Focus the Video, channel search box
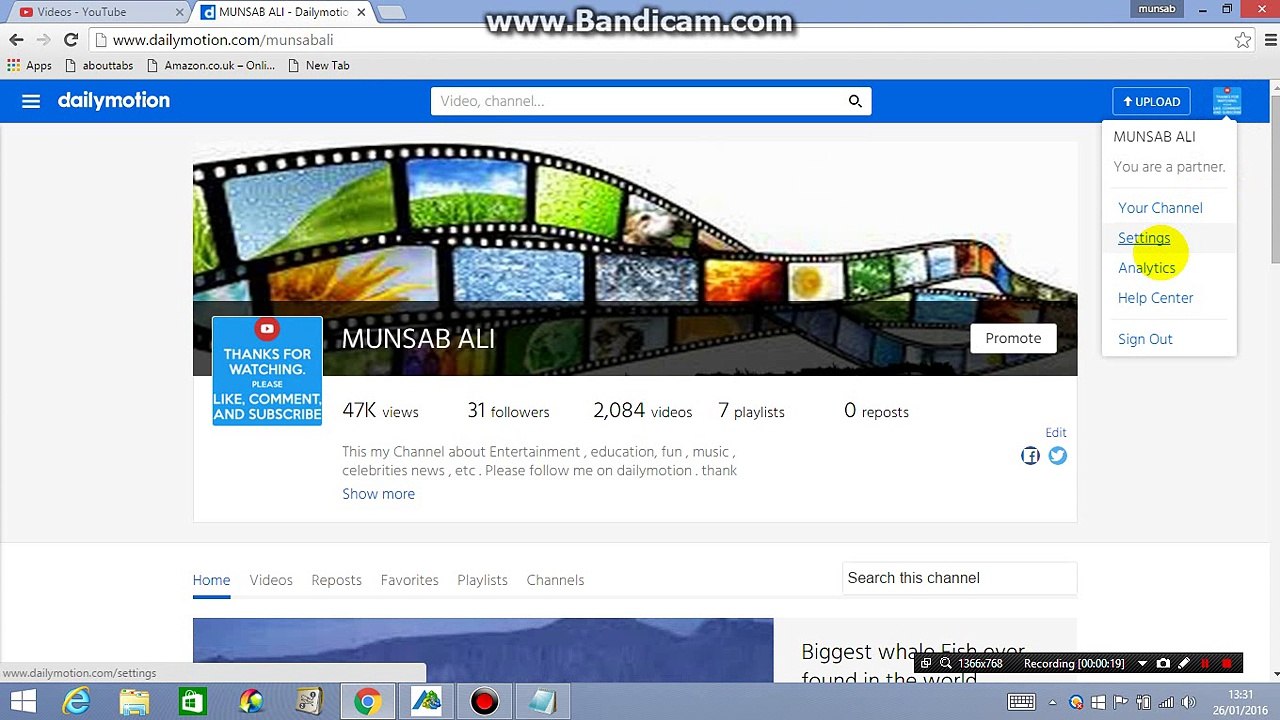Image resolution: width=1280 pixels, height=720 pixels. point(636,101)
